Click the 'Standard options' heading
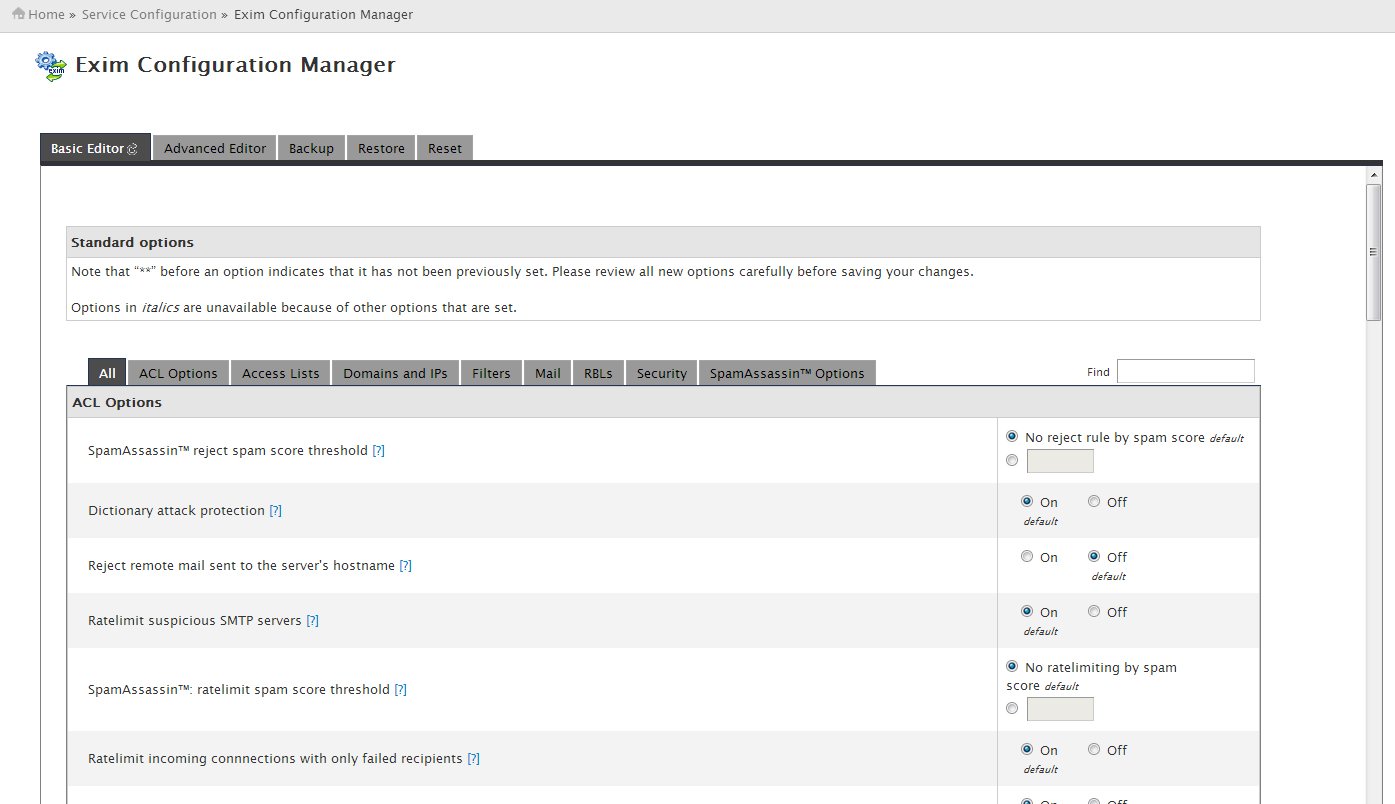This screenshot has width=1395, height=804. click(x=132, y=243)
